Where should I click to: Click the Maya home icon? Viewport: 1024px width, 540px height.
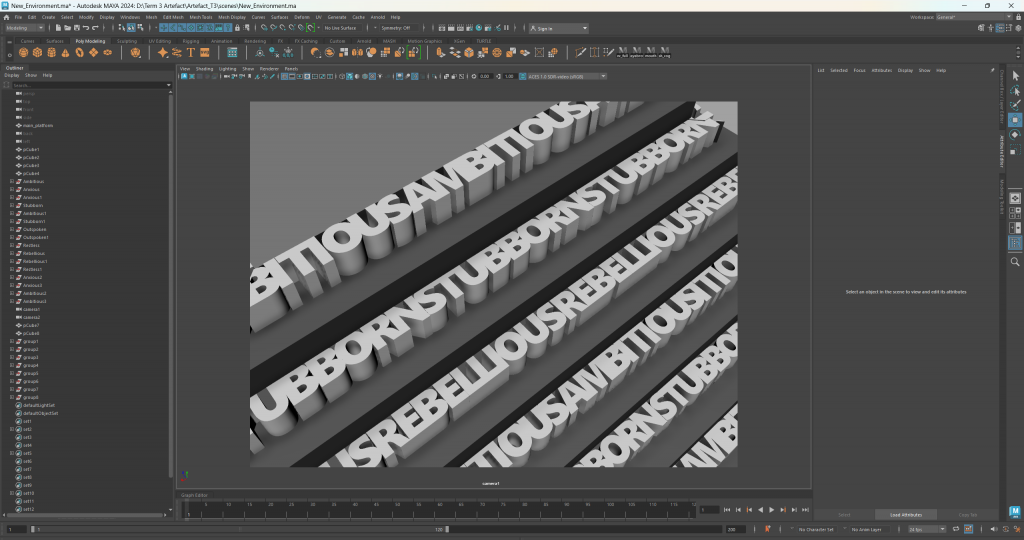[7, 18]
